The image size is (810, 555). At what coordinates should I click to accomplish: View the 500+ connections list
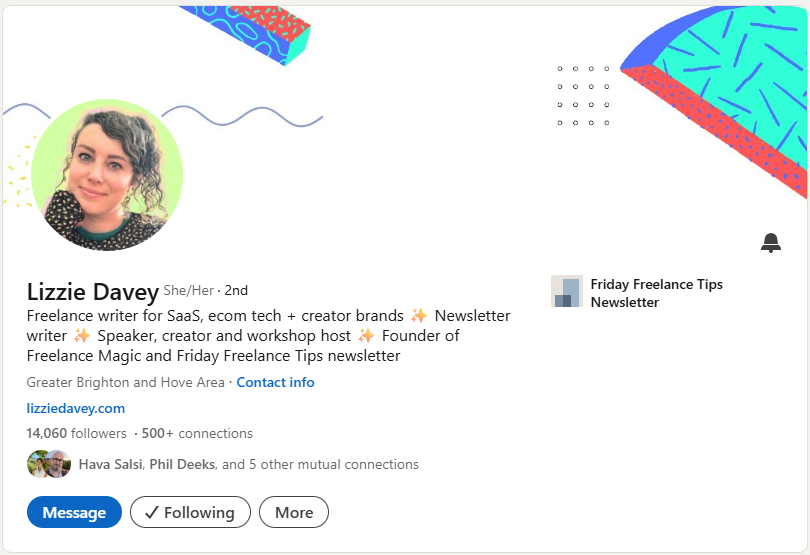[x=197, y=433]
